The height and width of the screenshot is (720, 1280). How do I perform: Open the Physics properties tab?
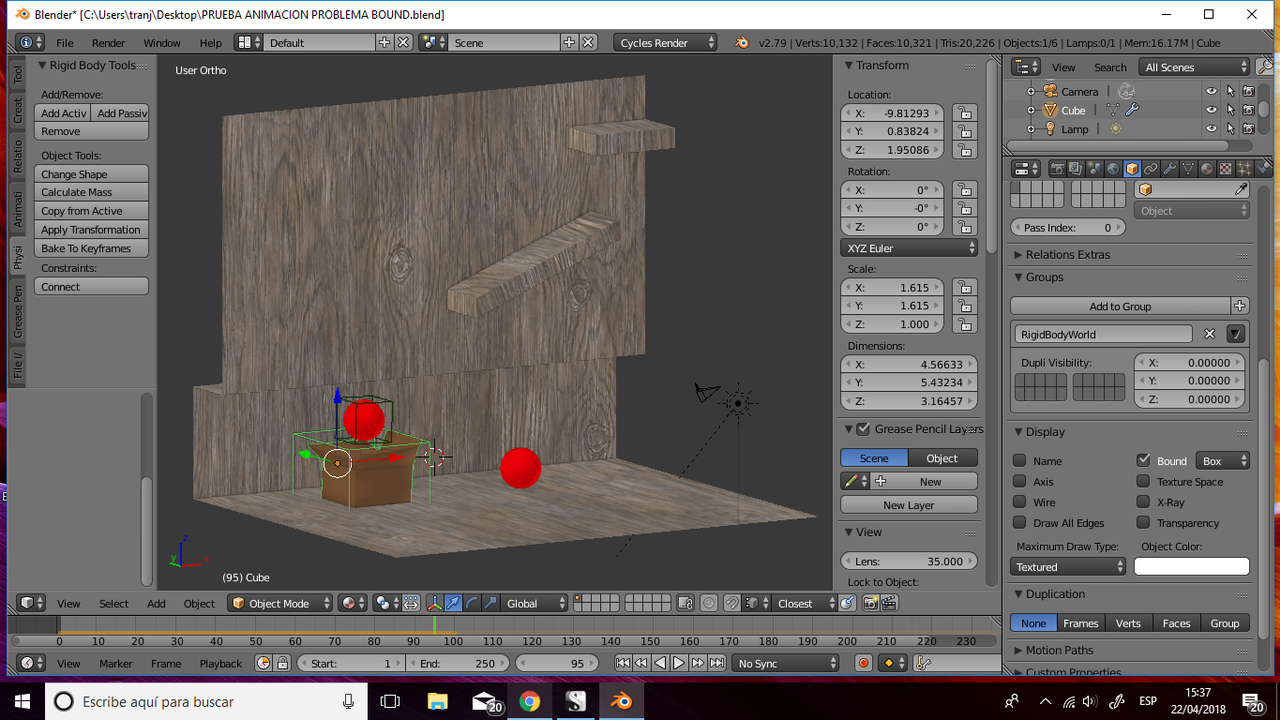tap(1262, 168)
